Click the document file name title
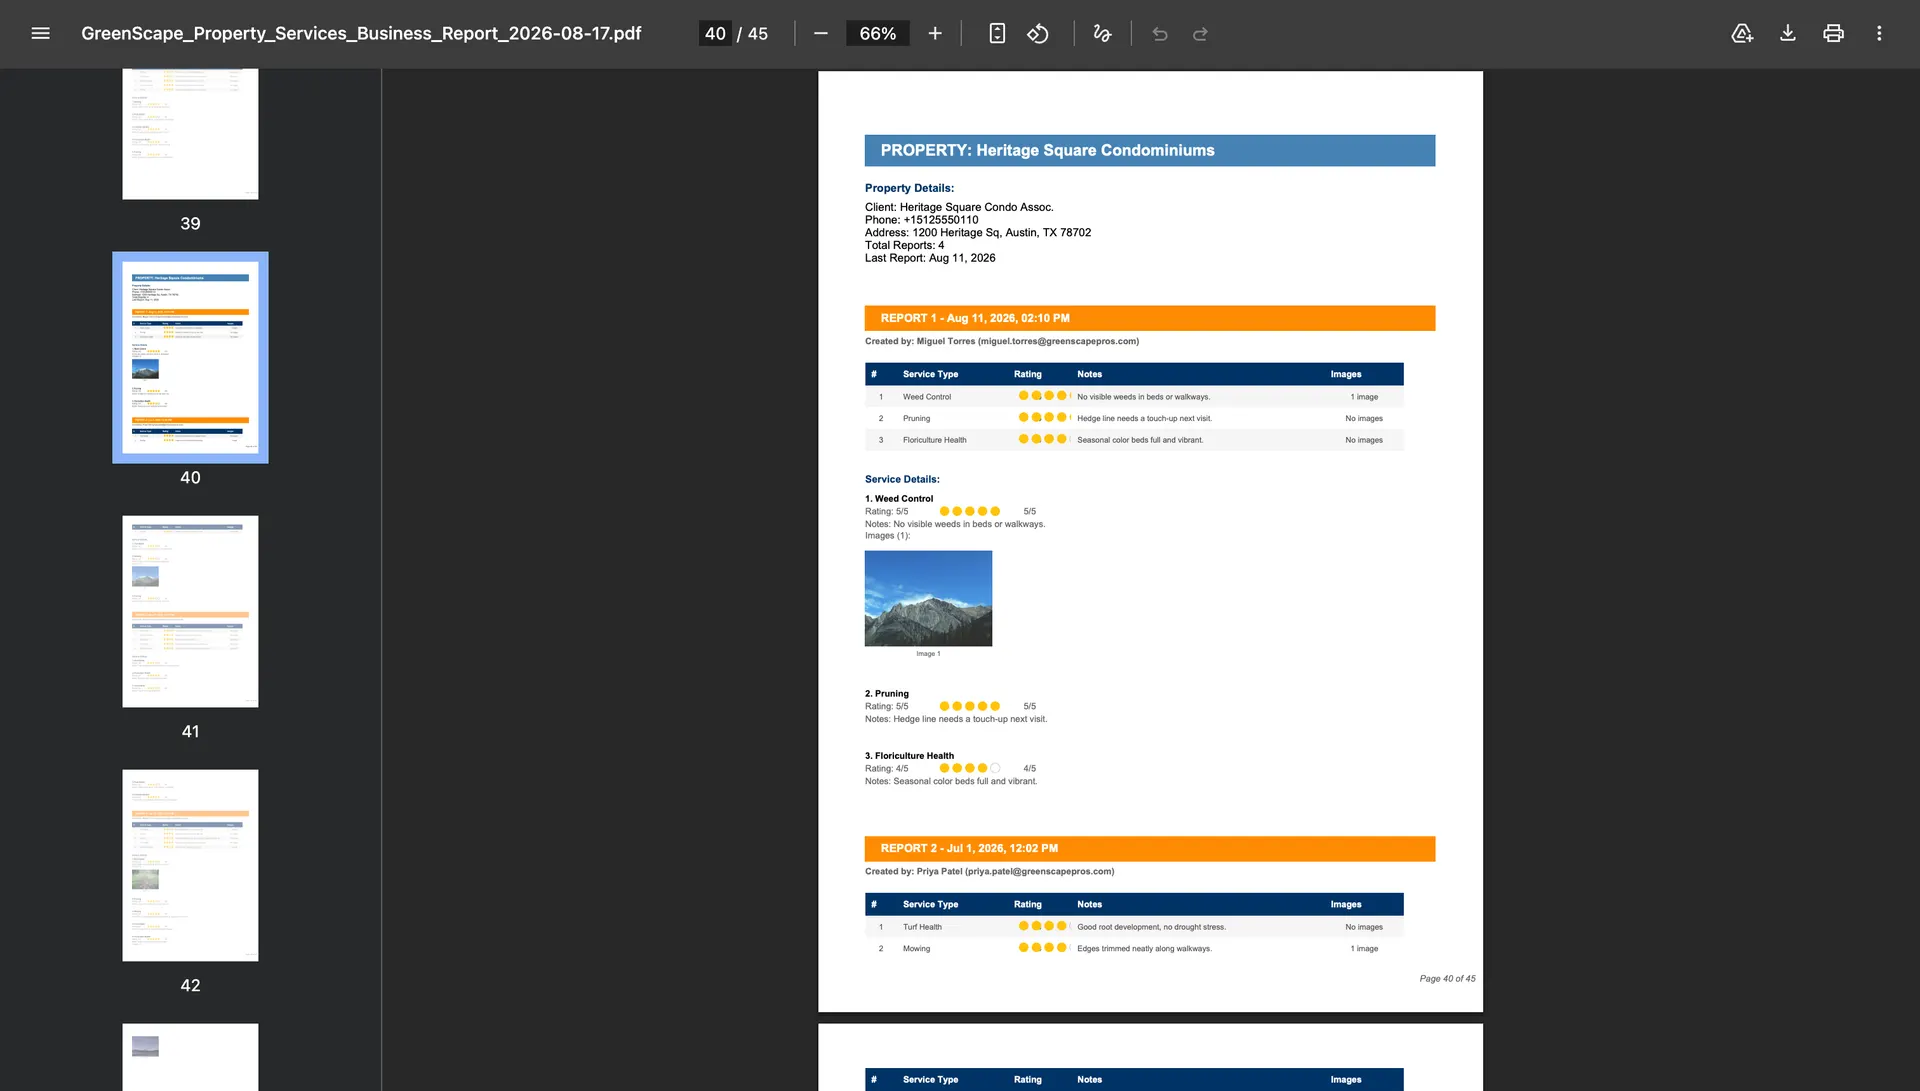This screenshot has height=1091, width=1920. click(x=361, y=33)
